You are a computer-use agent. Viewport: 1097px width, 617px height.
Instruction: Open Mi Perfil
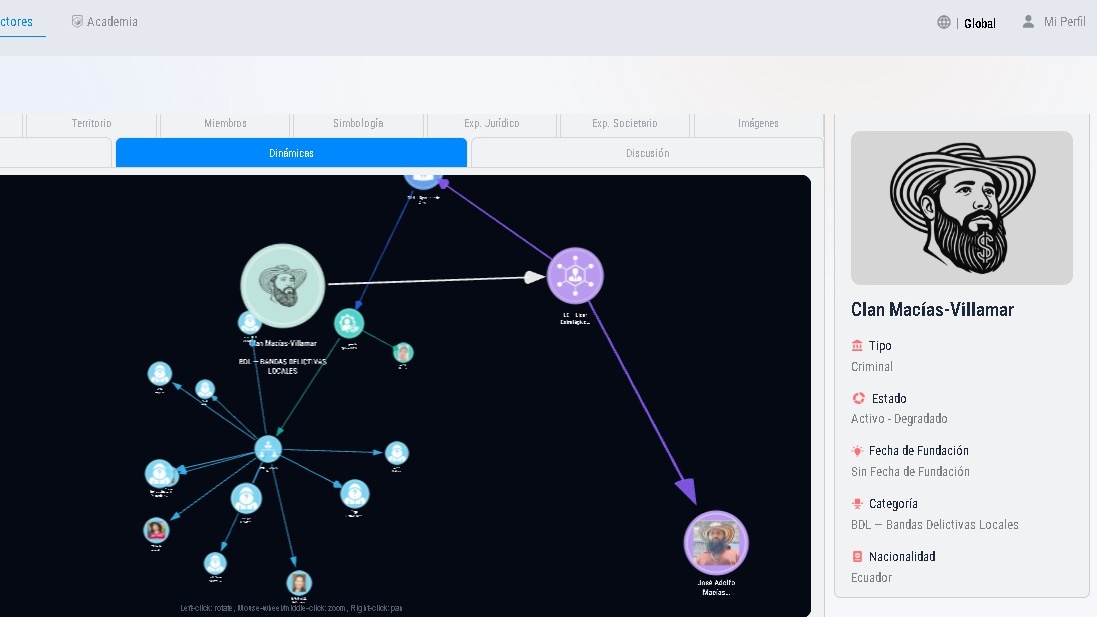(1064, 22)
